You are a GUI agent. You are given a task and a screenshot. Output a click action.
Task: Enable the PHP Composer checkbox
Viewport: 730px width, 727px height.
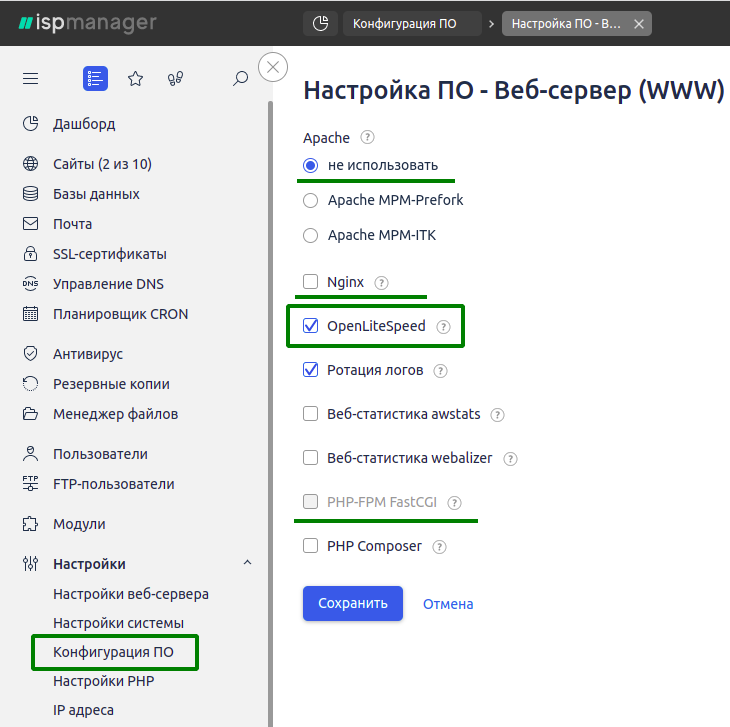311,545
